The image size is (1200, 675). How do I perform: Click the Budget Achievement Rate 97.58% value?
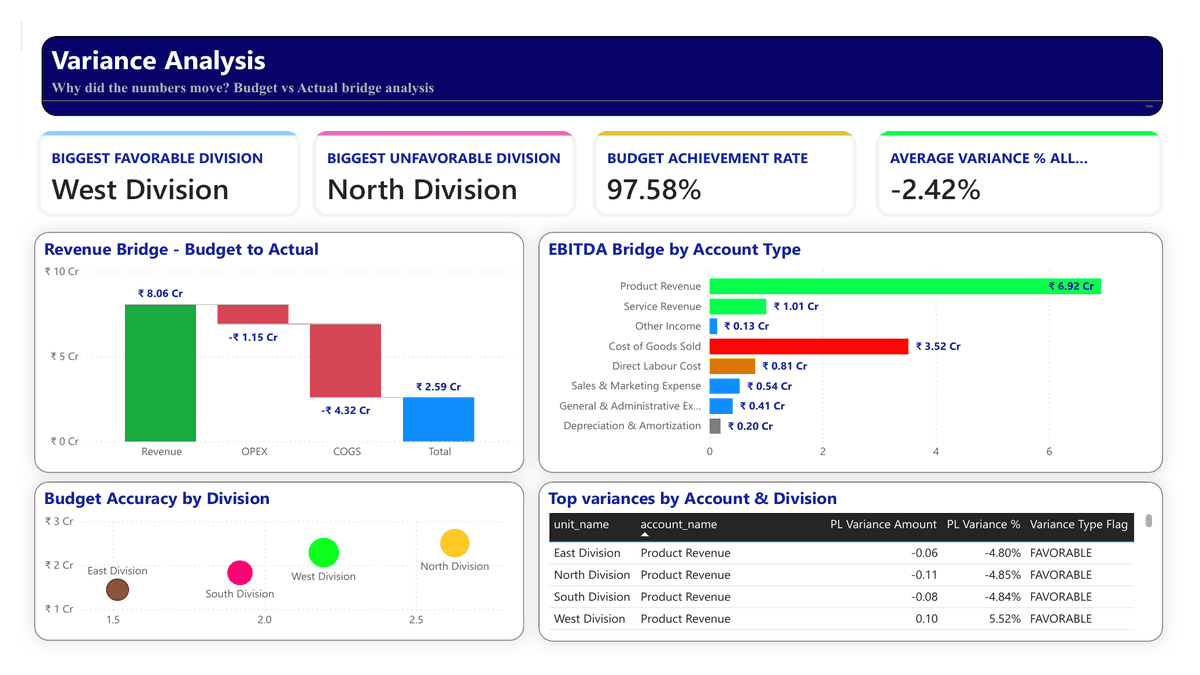click(654, 189)
